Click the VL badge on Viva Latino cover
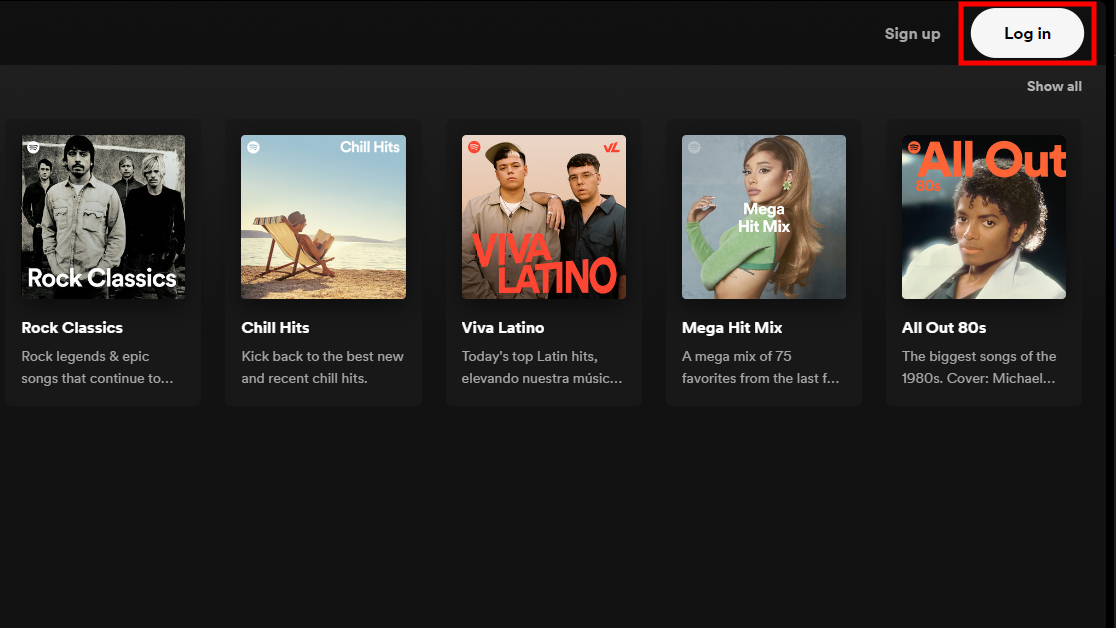The image size is (1116, 628). (x=612, y=148)
